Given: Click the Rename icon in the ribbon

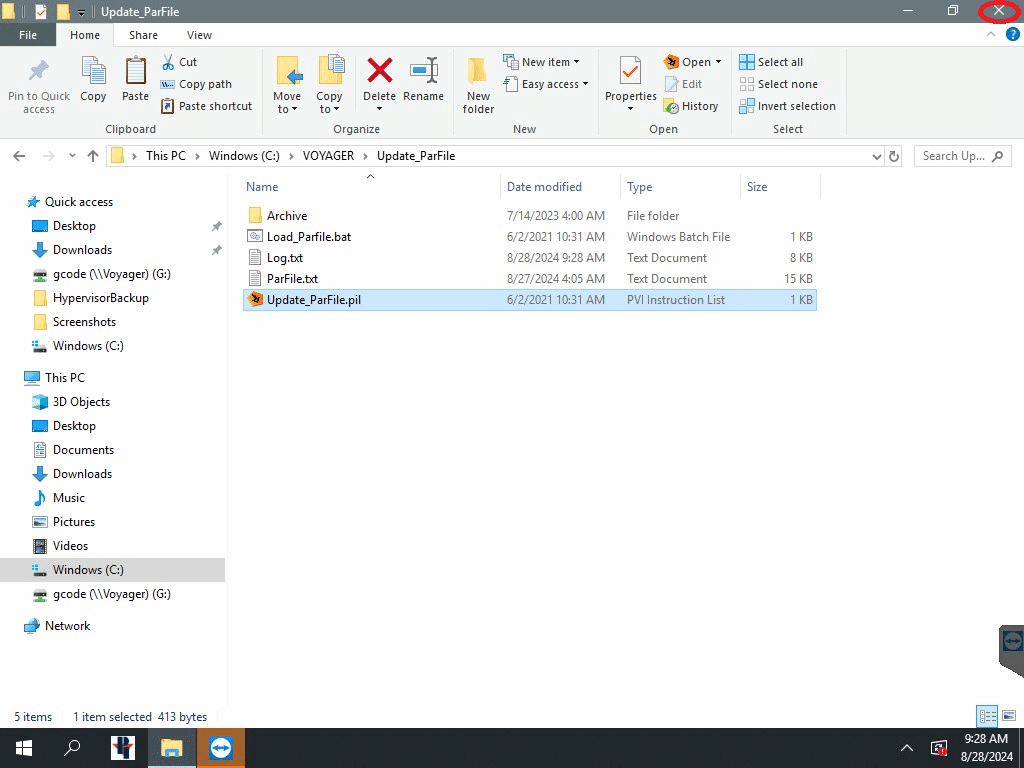Looking at the screenshot, I should tap(423, 80).
